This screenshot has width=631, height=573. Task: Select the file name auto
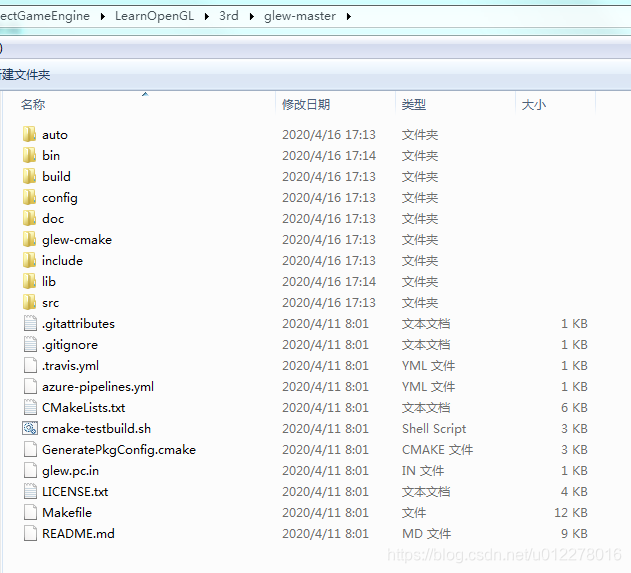pyautogui.click(x=55, y=135)
